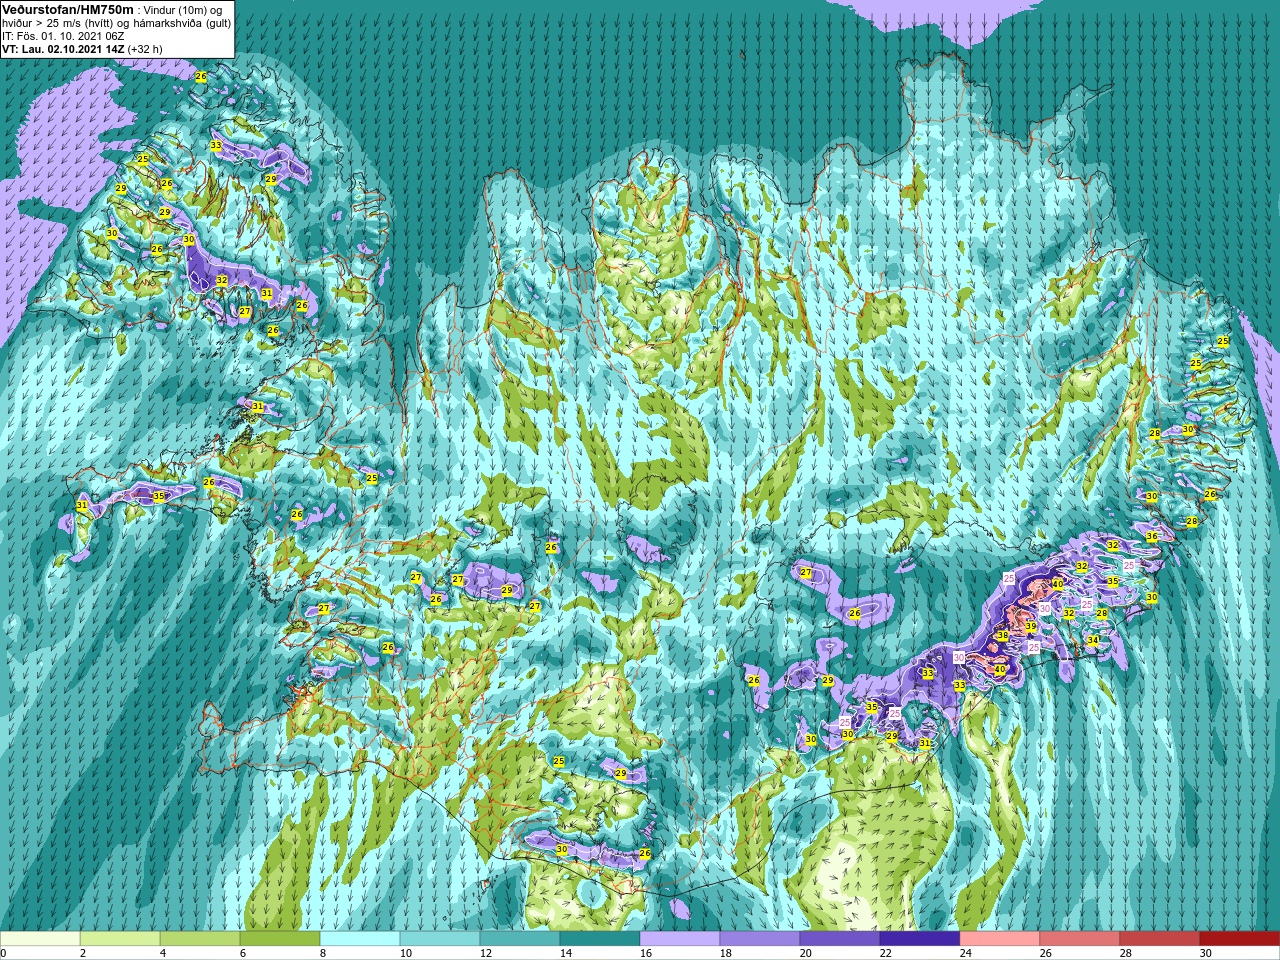Click the 'VT: Lau. 02.10.2021 14Z (+32 h)' line
1280x960 pixels.
coord(82,49)
